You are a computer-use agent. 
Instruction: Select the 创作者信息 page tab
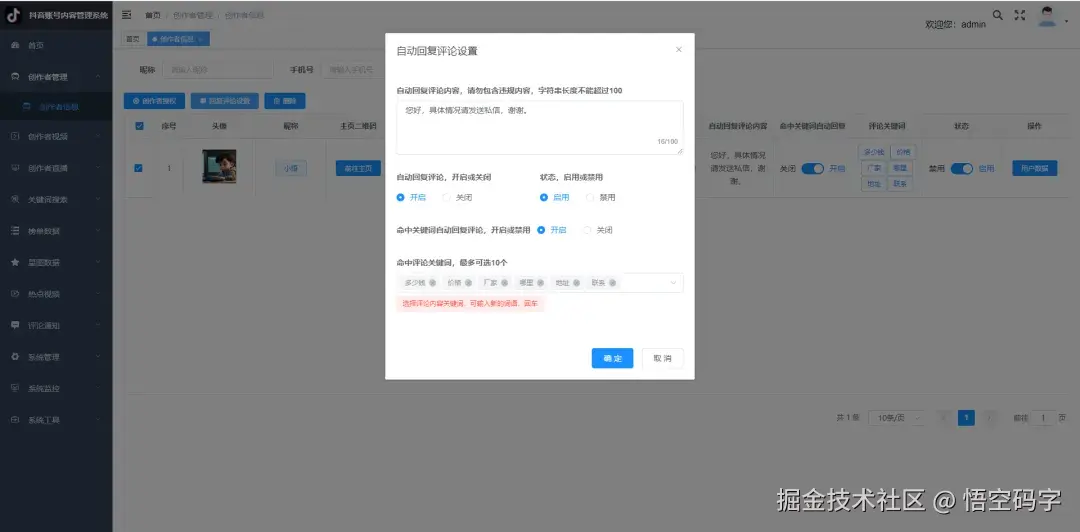pyautogui.click(x=178, y=39)
